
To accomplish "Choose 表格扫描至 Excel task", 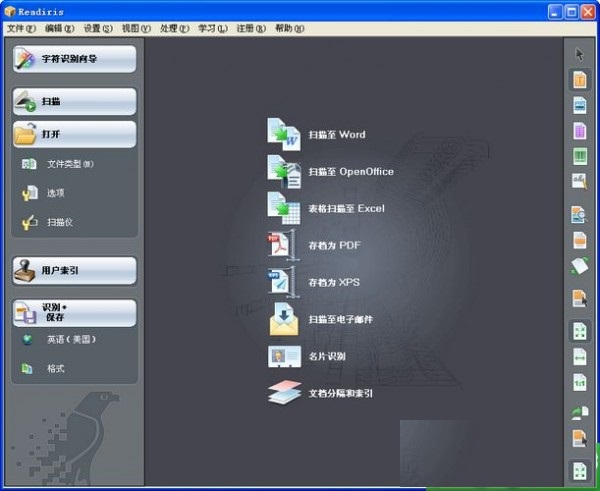I will [326, 209].
